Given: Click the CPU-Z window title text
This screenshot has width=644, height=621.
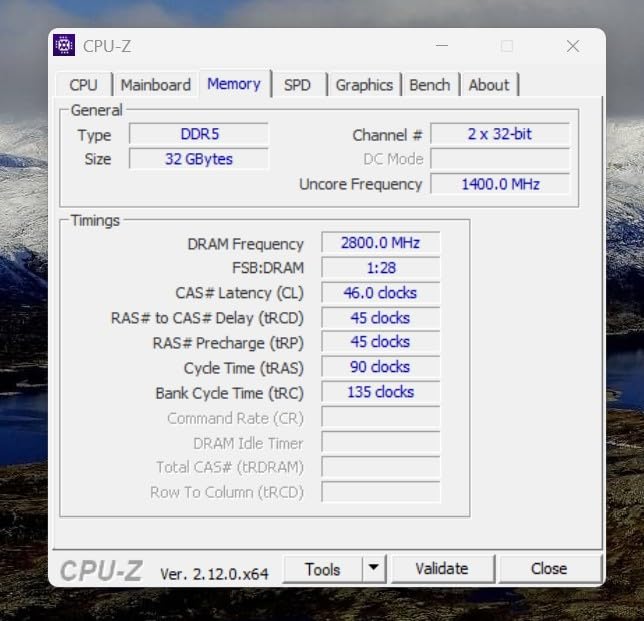Looking at the screenshot, I should [x=107, y=46].
